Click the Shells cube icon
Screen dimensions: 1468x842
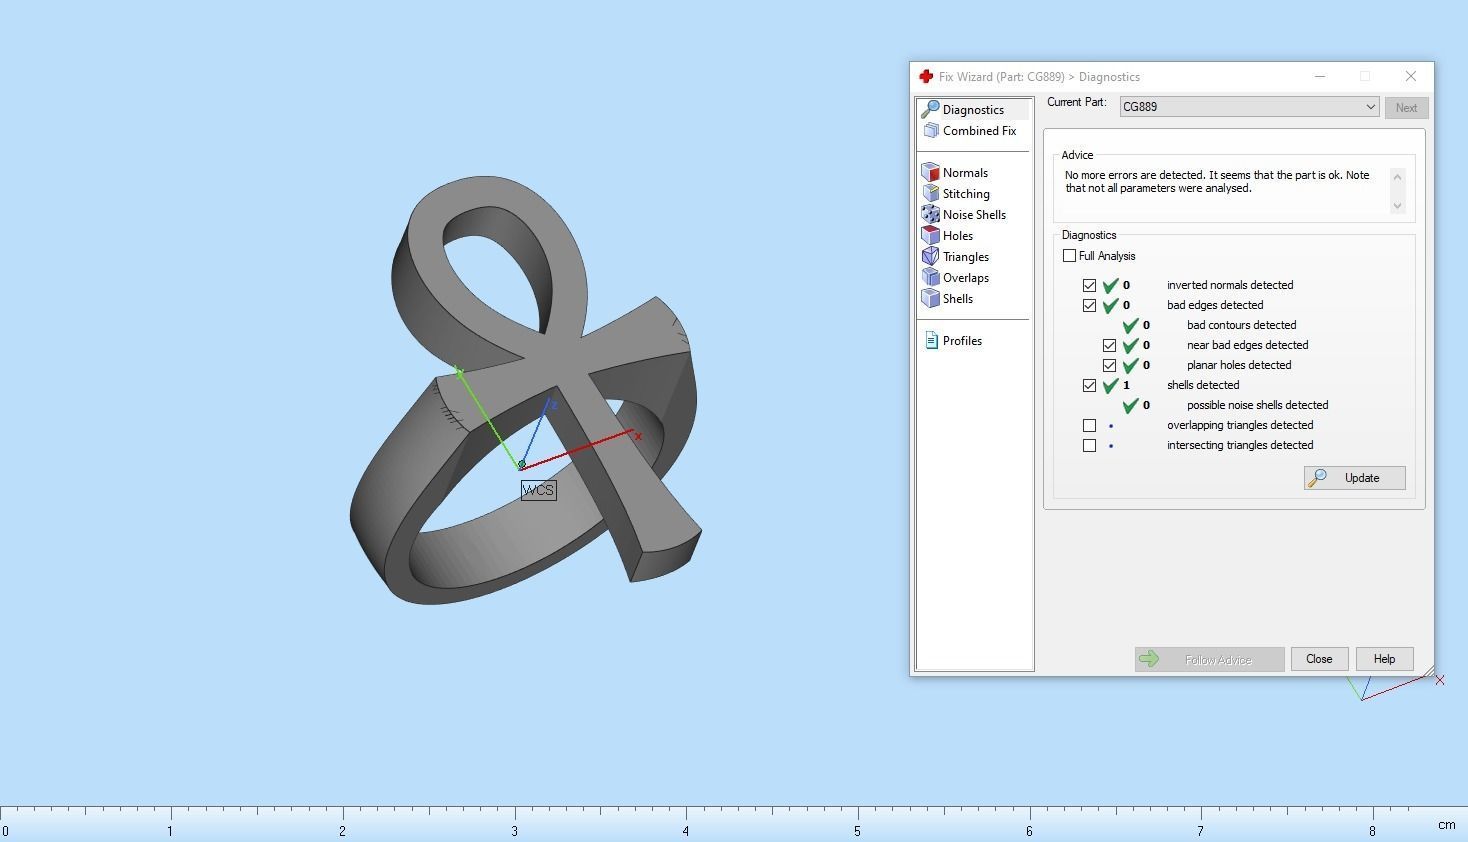tap(931, 299)
